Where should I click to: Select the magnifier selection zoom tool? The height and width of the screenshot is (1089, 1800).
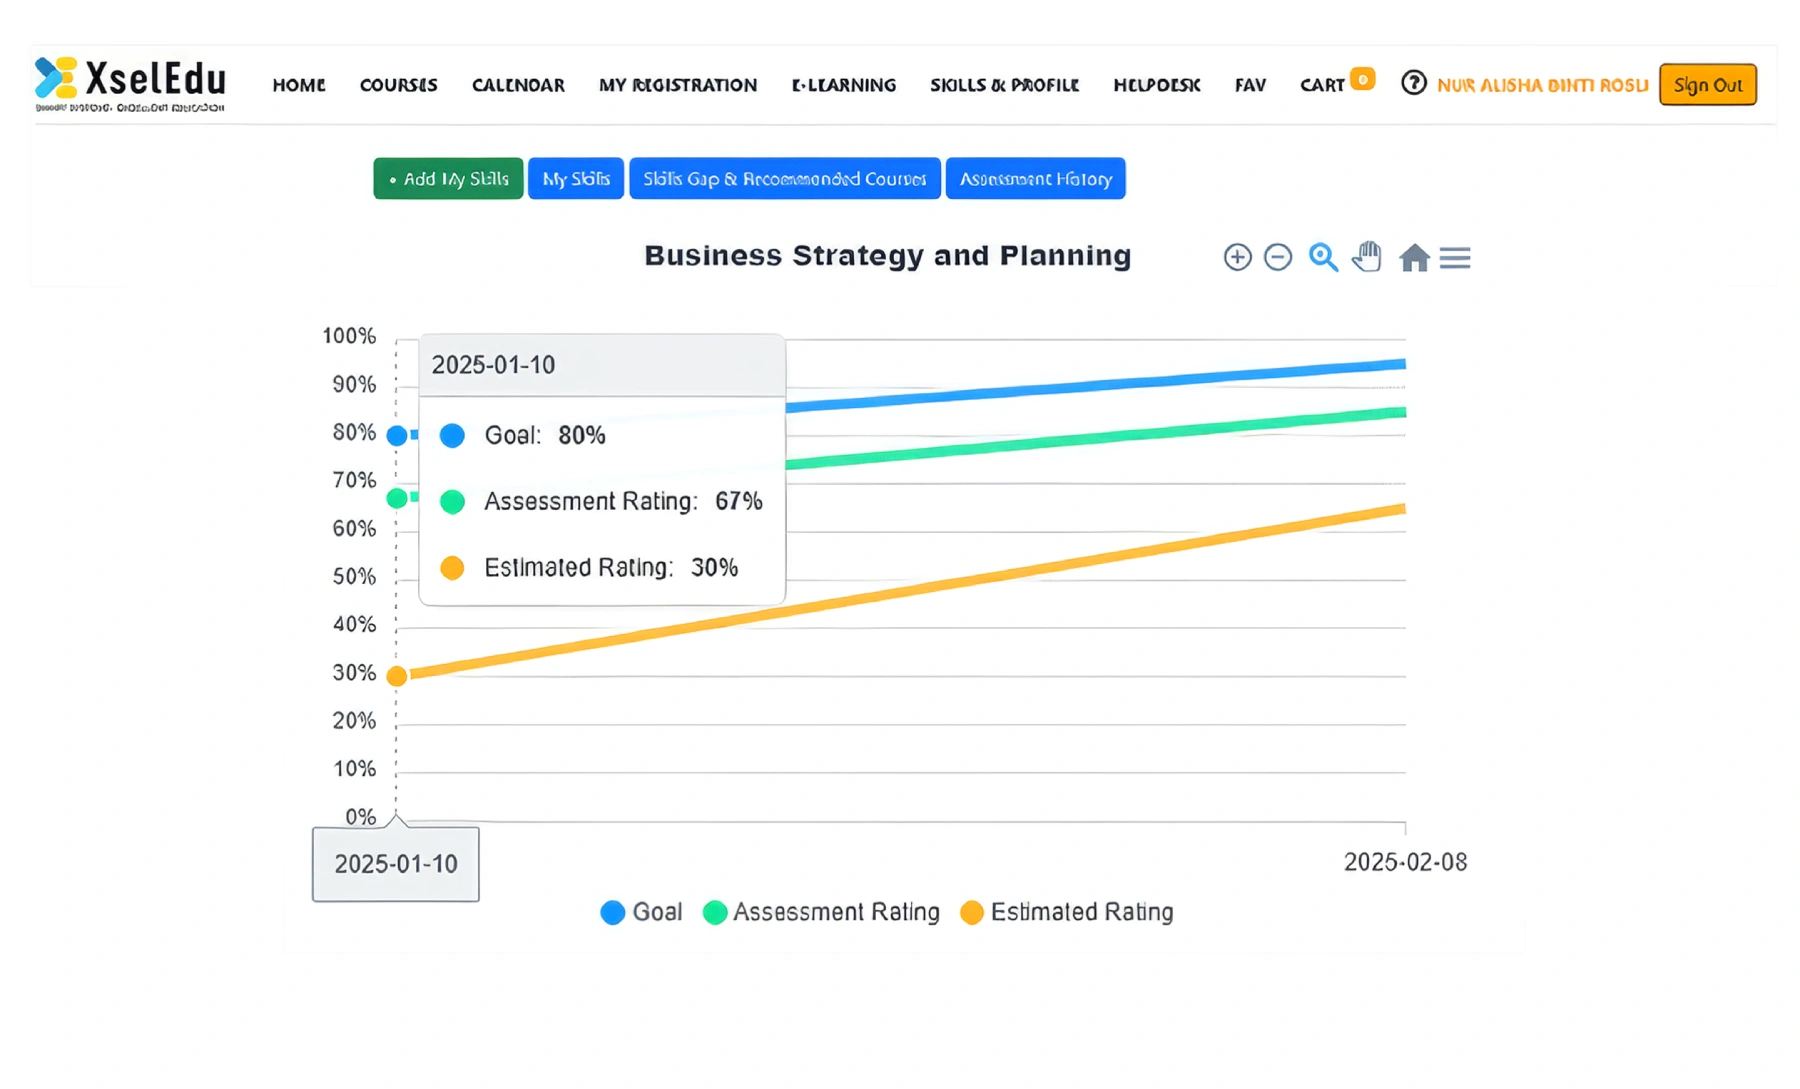coord(1323,257)
